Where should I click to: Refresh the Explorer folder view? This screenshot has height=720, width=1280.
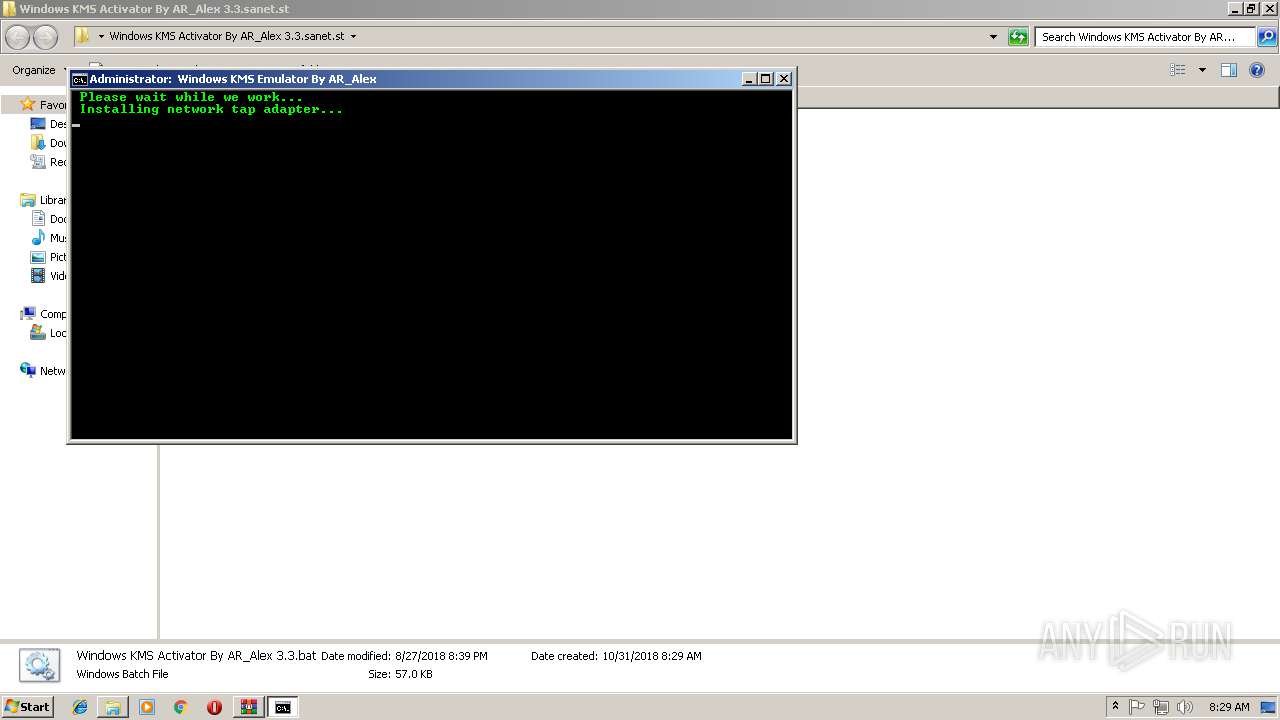[x=1018, y=37]
